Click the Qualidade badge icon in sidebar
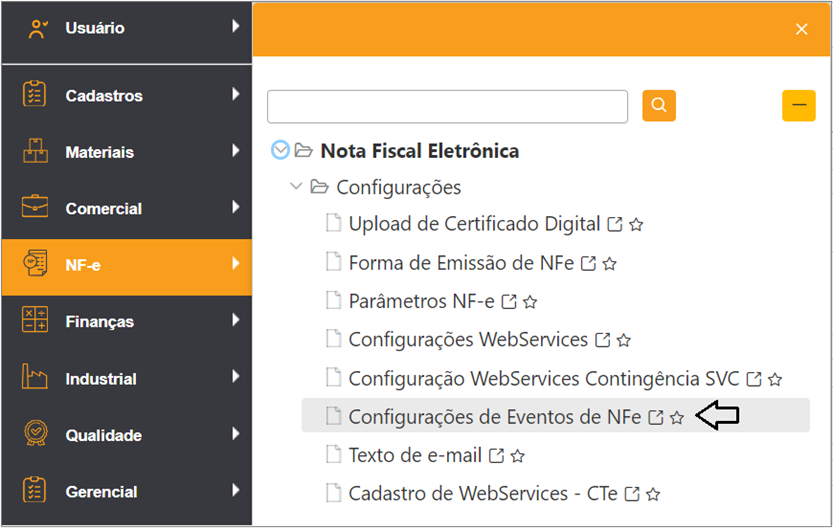 35,433
